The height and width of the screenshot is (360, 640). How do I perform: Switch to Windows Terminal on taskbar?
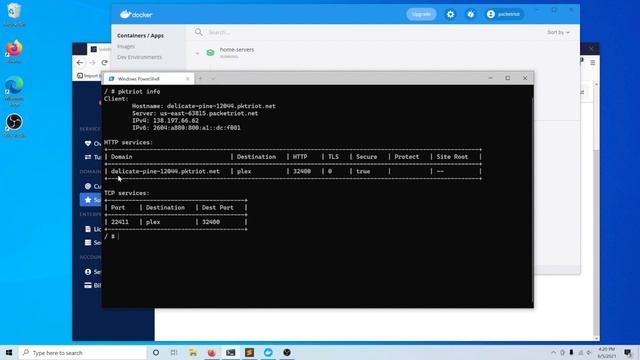(x=231, y=353)
